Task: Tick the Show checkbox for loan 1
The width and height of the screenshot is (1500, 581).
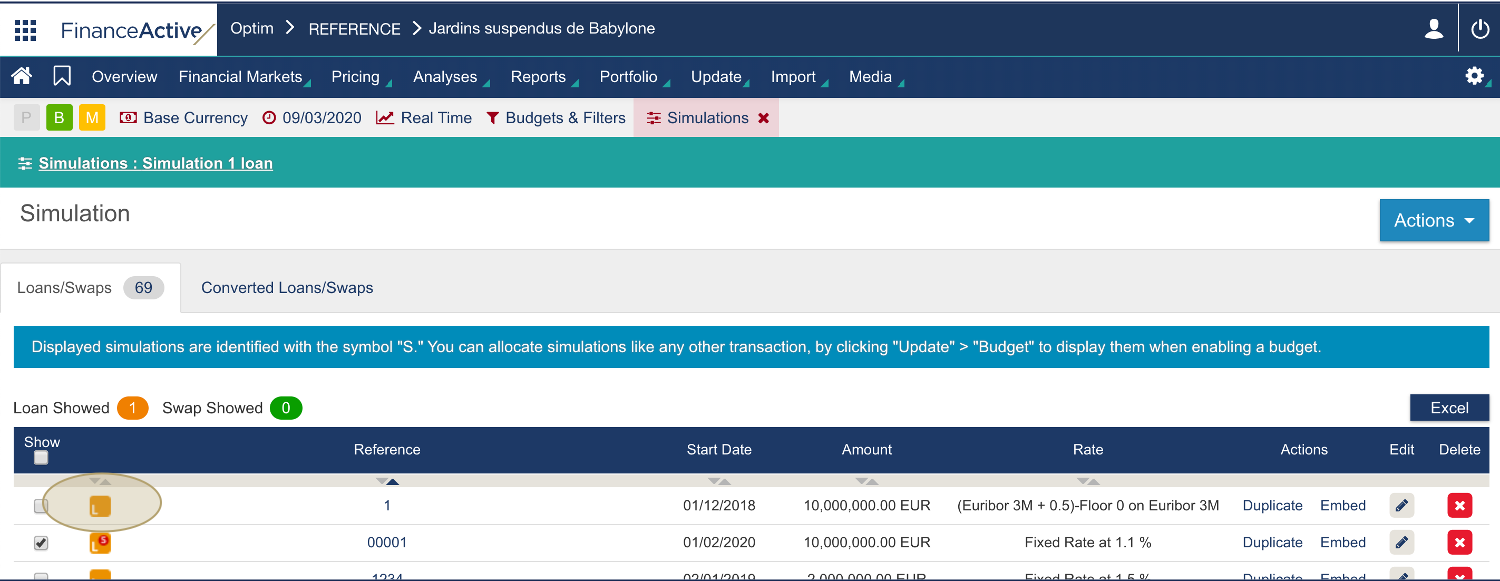Action: click(x=41, y=506)
